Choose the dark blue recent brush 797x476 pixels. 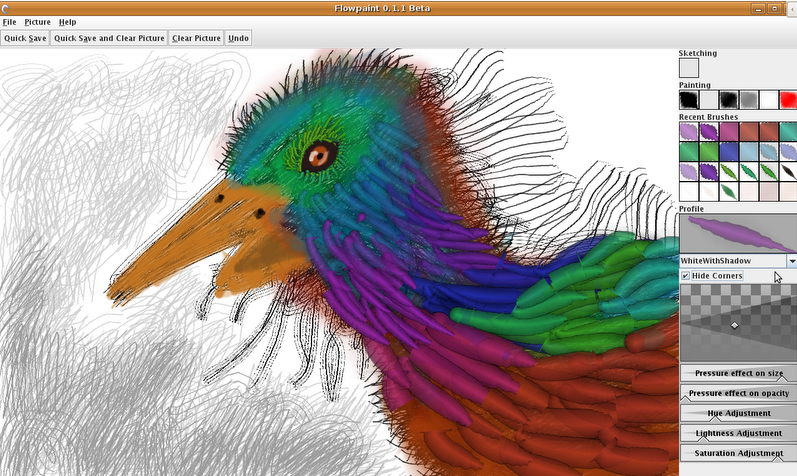[728, 151]
